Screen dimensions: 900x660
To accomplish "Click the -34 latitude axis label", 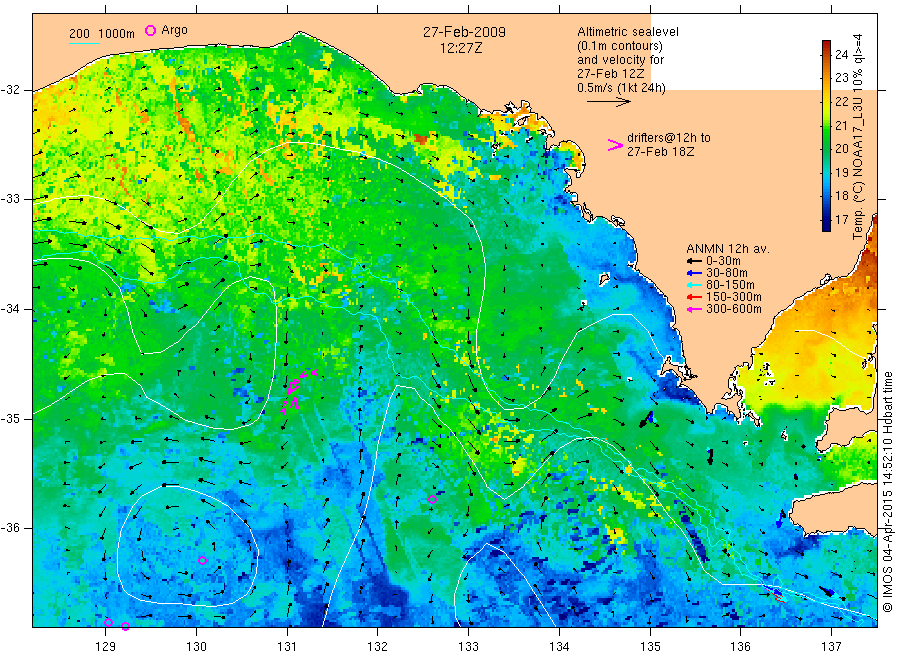I will tap(11, 309).
